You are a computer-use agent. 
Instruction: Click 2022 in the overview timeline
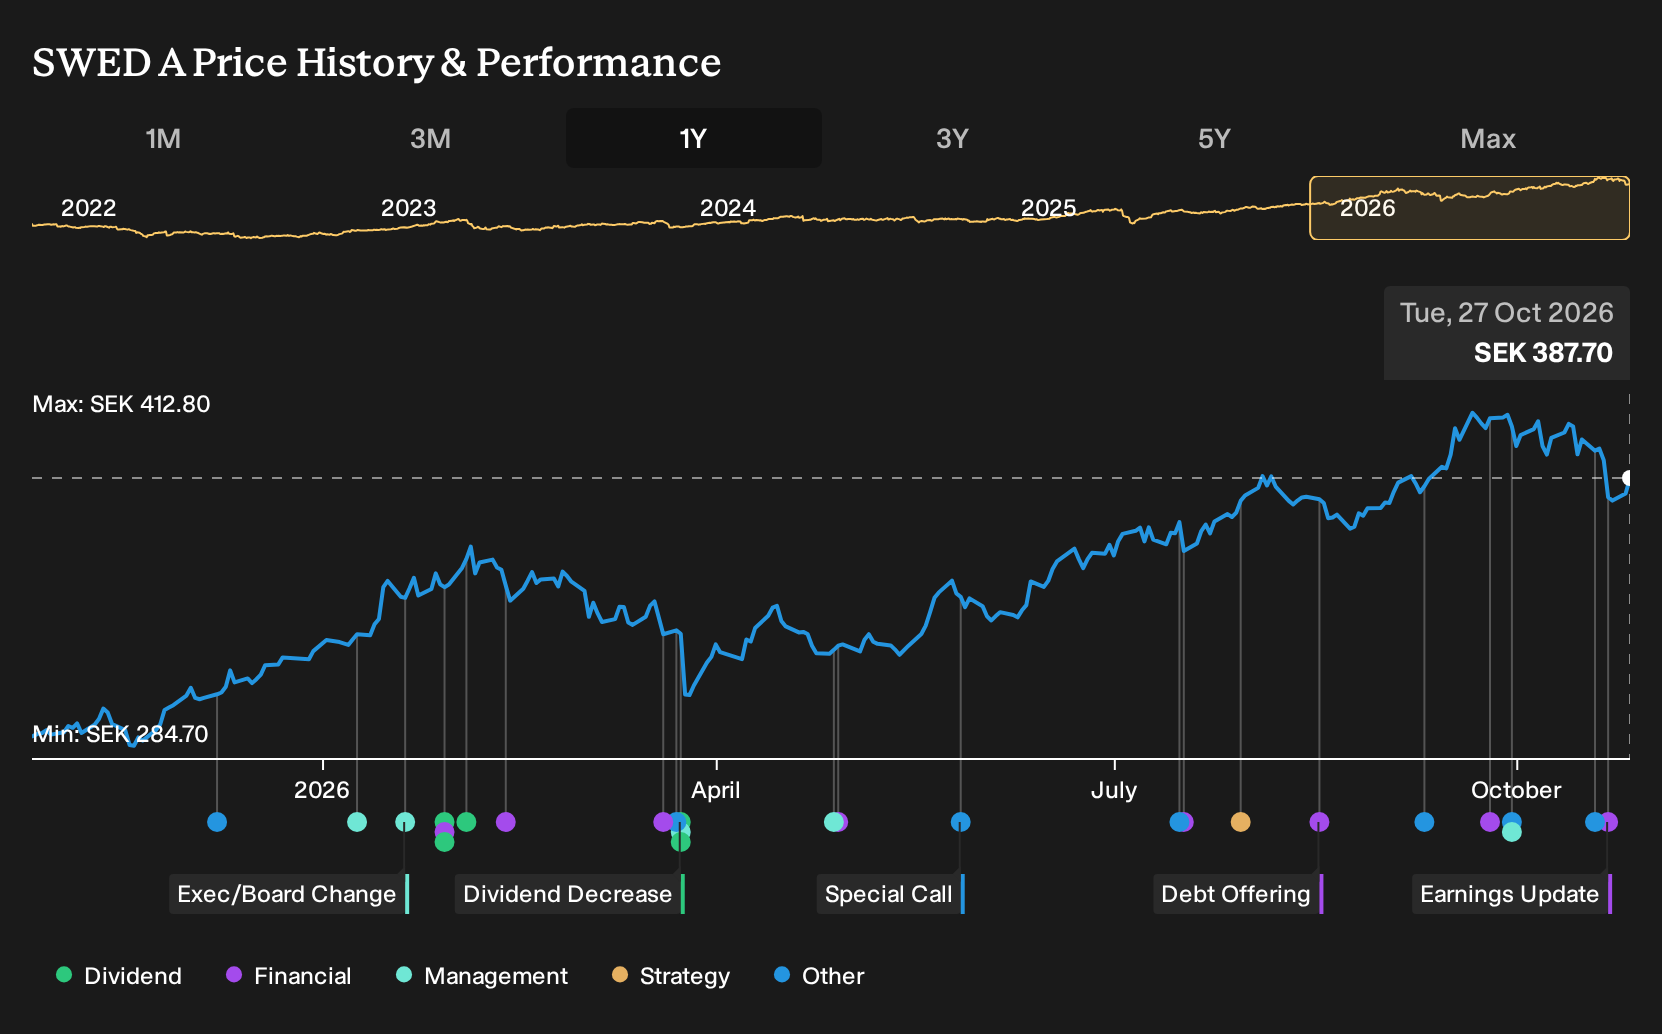click(x=89, y=208)
